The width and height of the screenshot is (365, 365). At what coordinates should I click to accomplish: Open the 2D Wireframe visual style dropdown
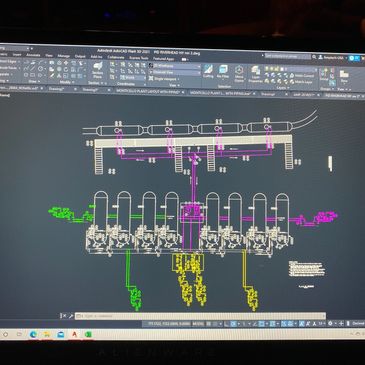pyautogui.click(x=174, y=66)
